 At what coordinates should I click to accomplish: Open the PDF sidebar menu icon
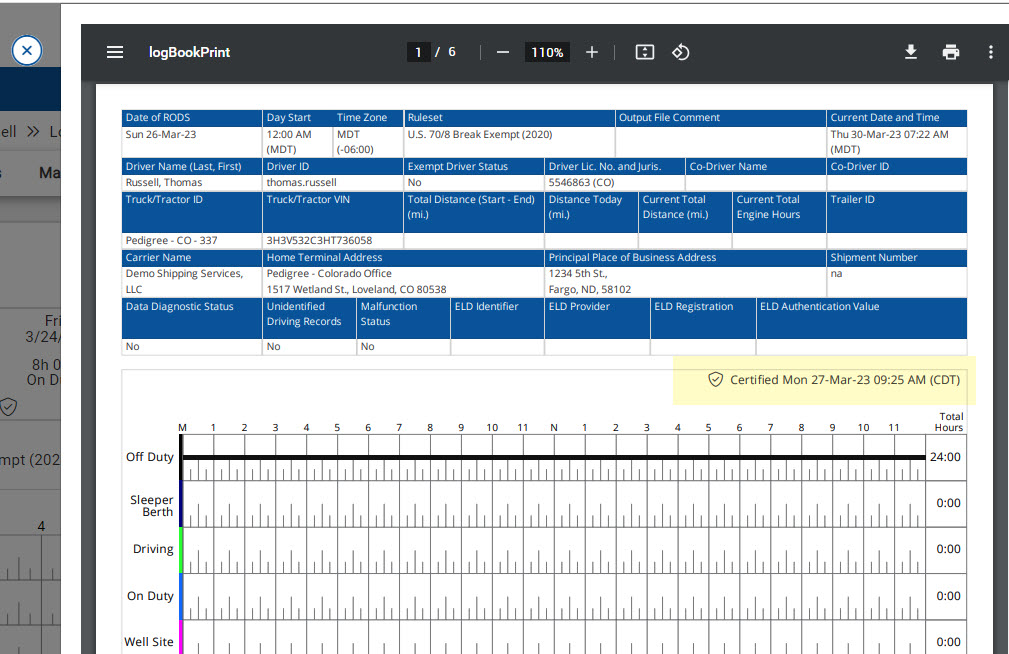(x=115, y=52)
